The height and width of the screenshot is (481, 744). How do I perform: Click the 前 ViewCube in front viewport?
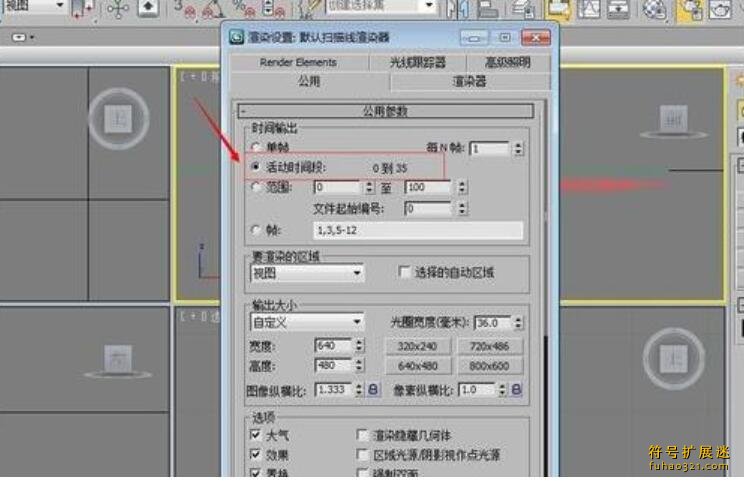coord(673,119)
